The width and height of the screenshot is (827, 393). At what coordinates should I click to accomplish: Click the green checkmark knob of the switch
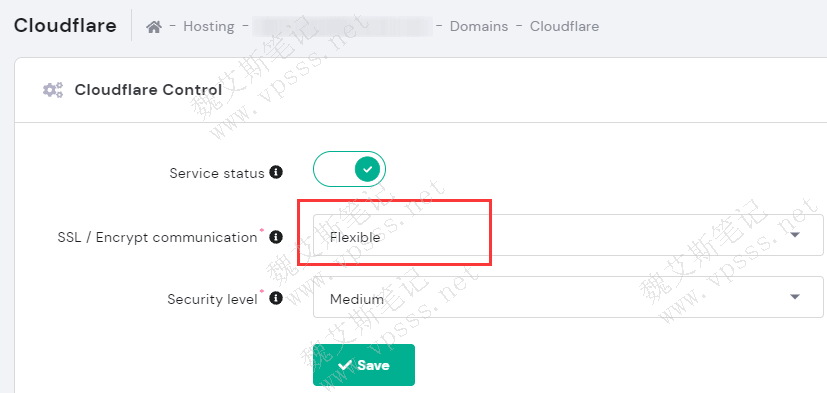click(x=368, y=169)
